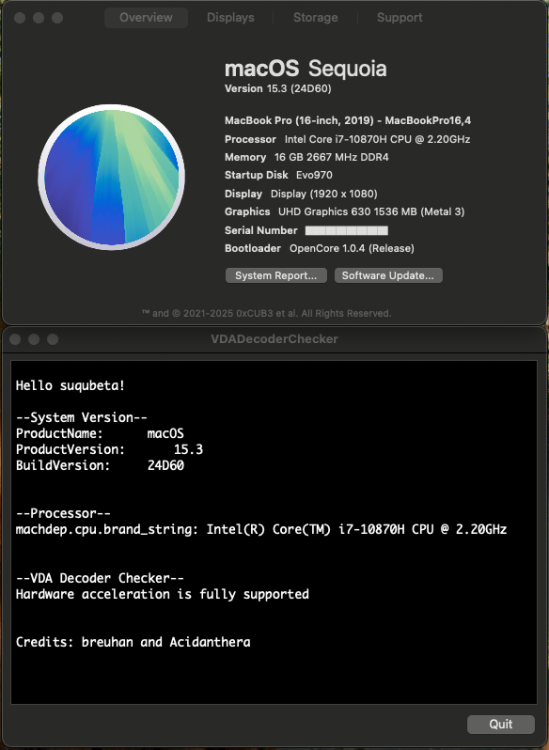Screen dimensions: 549x750
Task: Minimize the VDADecoderChecker window
Action: (33, 339)
